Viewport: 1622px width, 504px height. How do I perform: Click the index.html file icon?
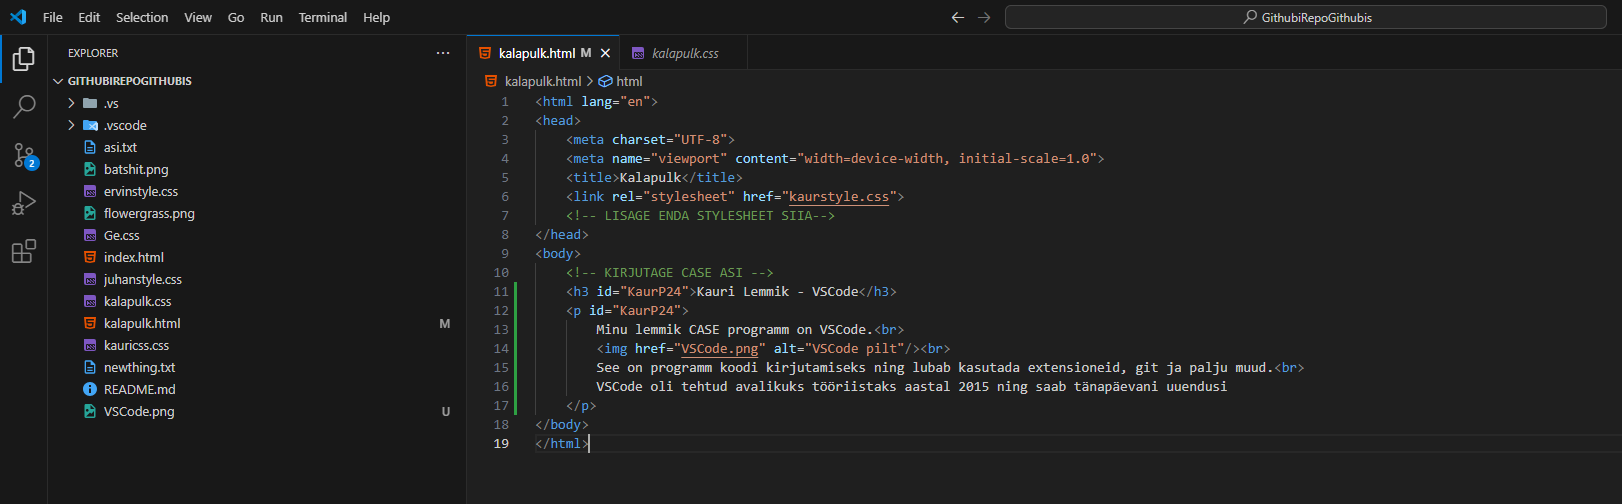coord(90,257)
